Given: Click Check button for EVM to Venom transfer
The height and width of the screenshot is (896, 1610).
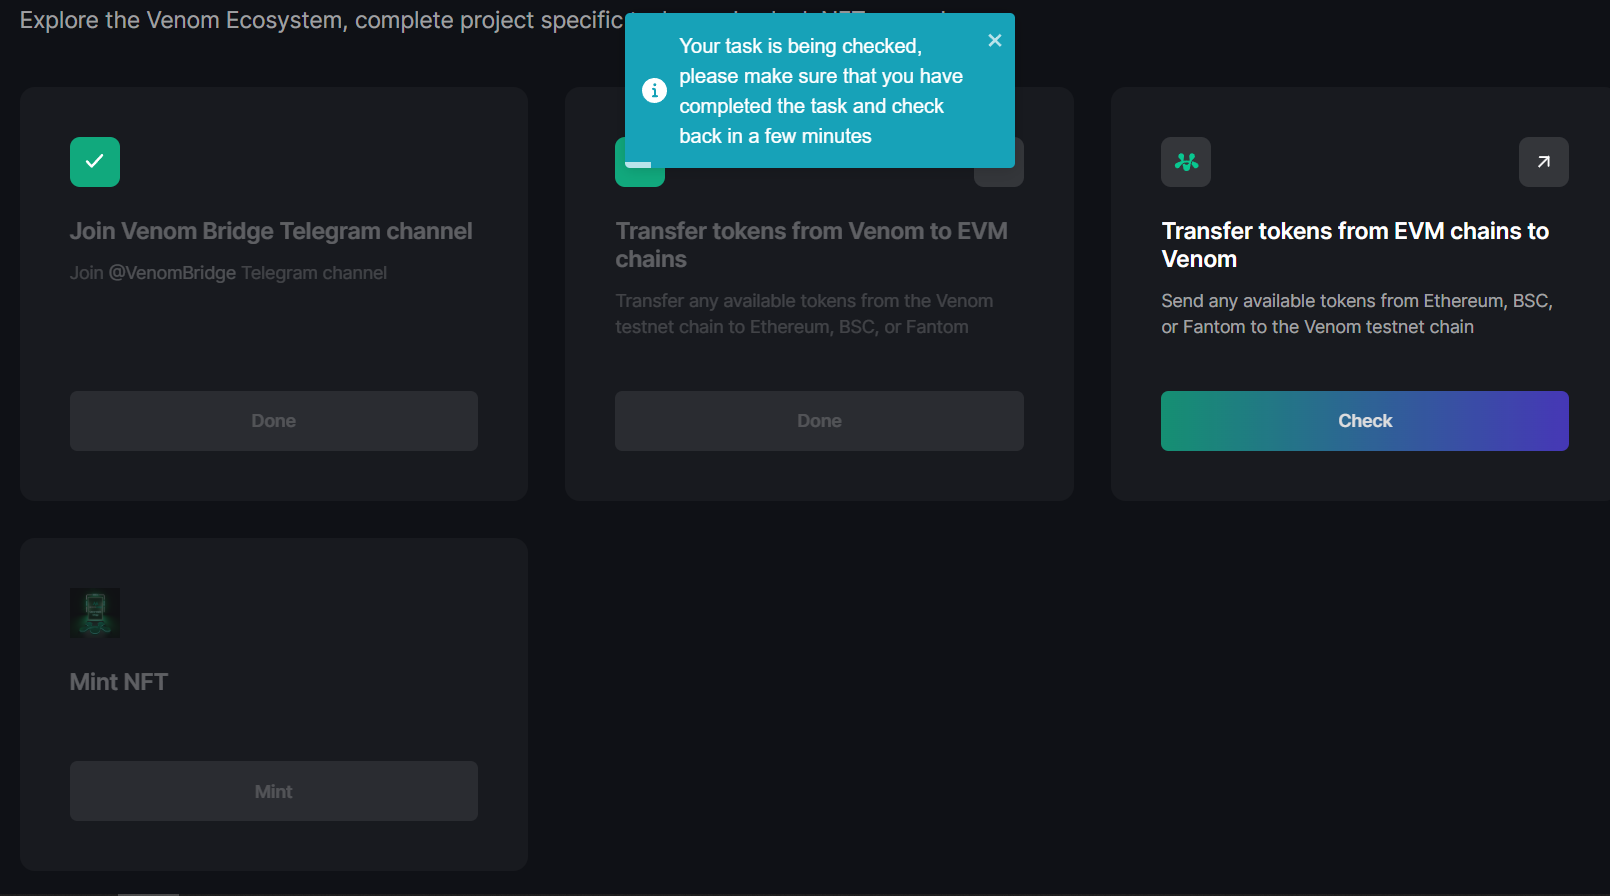Looking at the screenshot, I should (1365, 421).
